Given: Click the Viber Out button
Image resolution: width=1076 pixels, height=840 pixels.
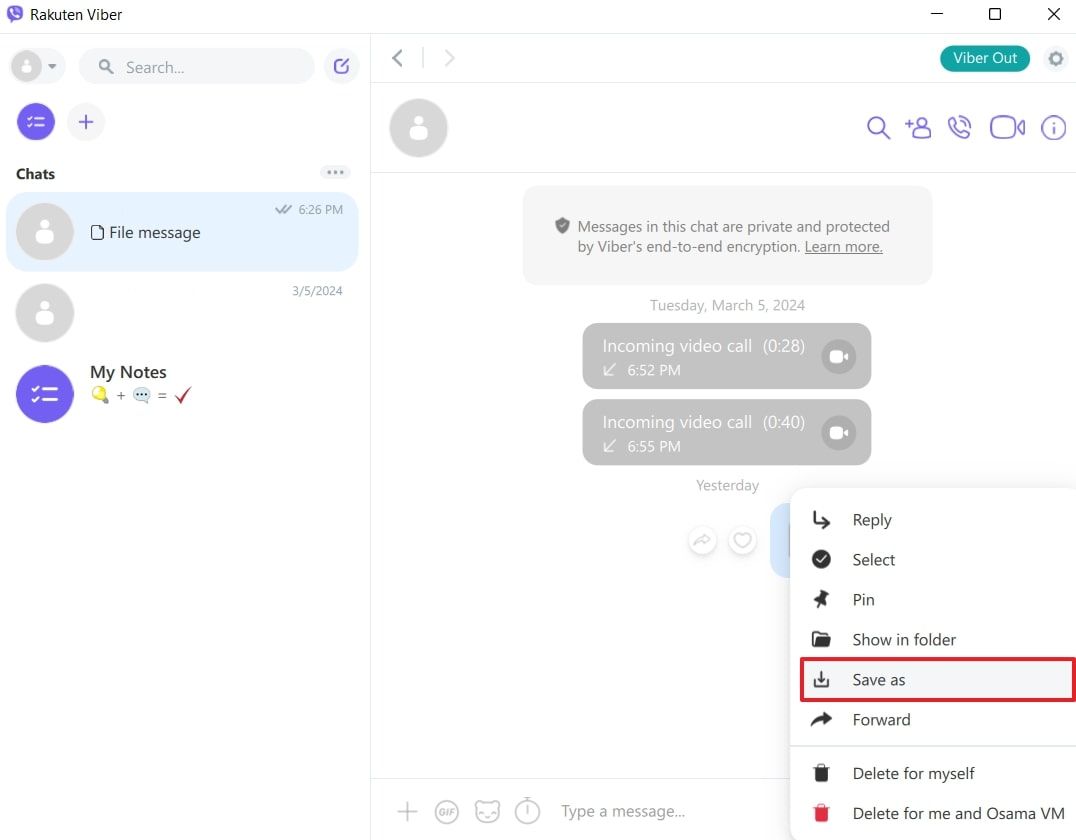Looking at the screenshot, I should pyautogui.click(x=984, y=58).
